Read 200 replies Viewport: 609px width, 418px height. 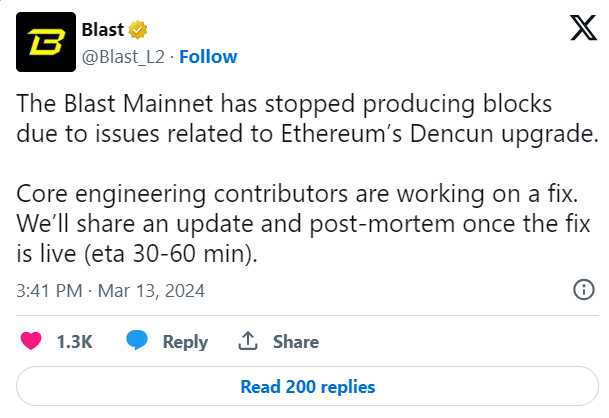(307, 387)
